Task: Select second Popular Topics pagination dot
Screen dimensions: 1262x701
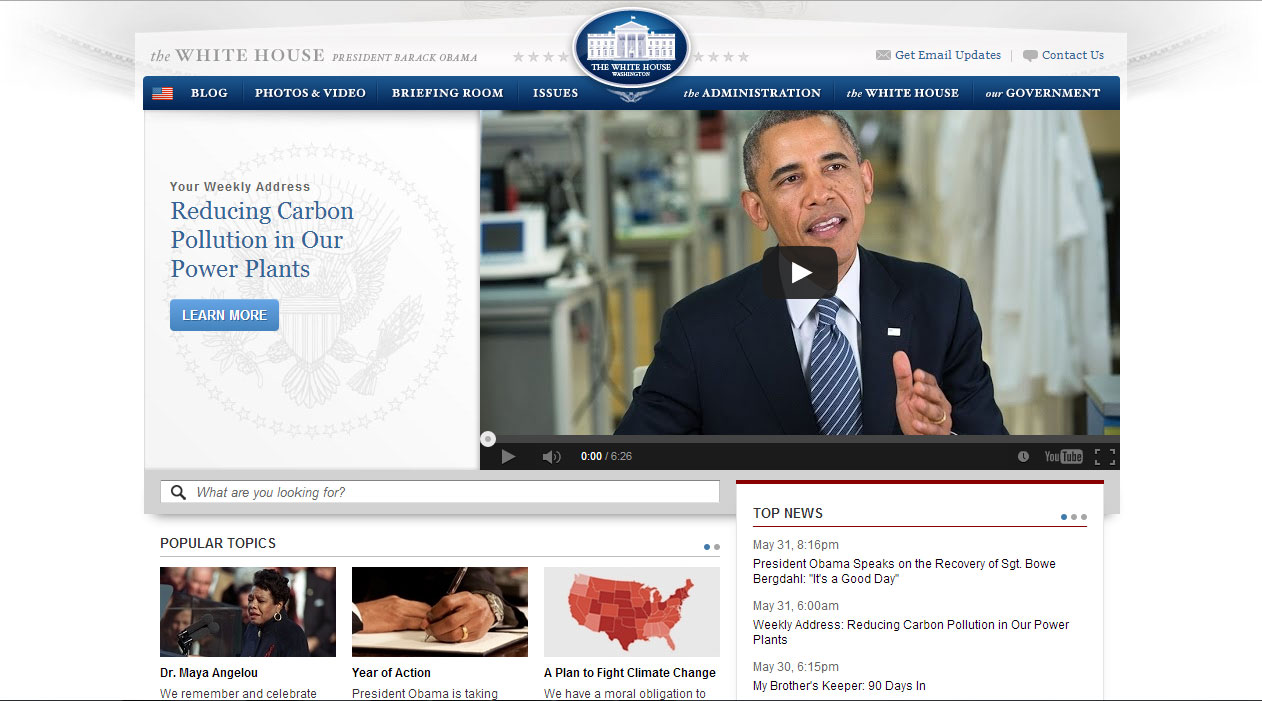Action: coord(717,547)
